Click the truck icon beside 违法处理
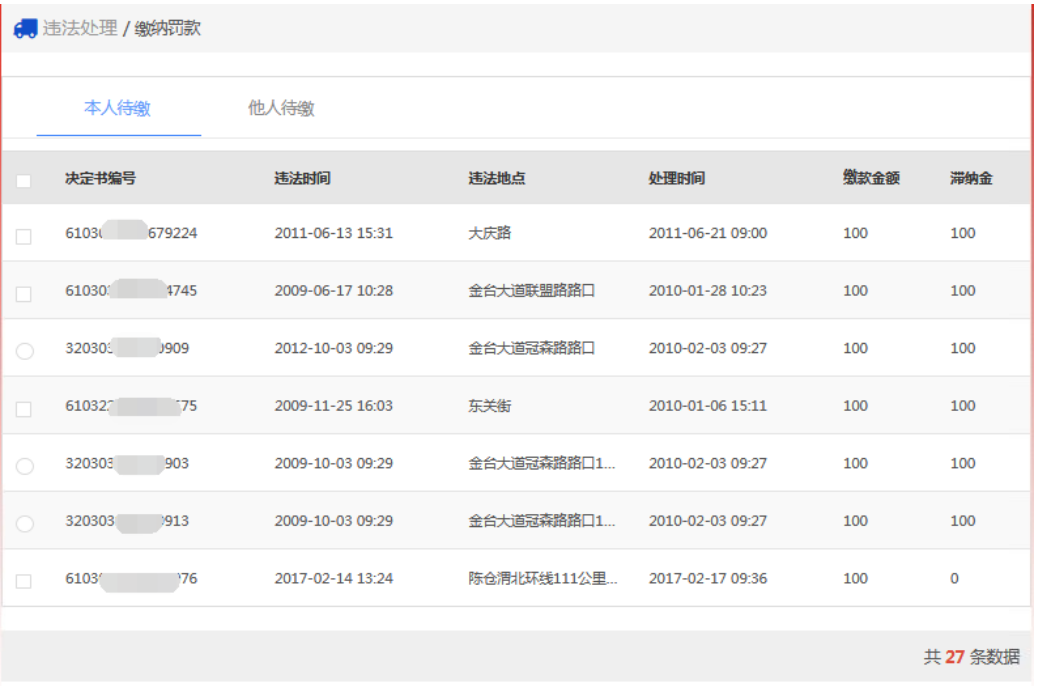This screenshot has width=1037, height=686. click(25, 29)
